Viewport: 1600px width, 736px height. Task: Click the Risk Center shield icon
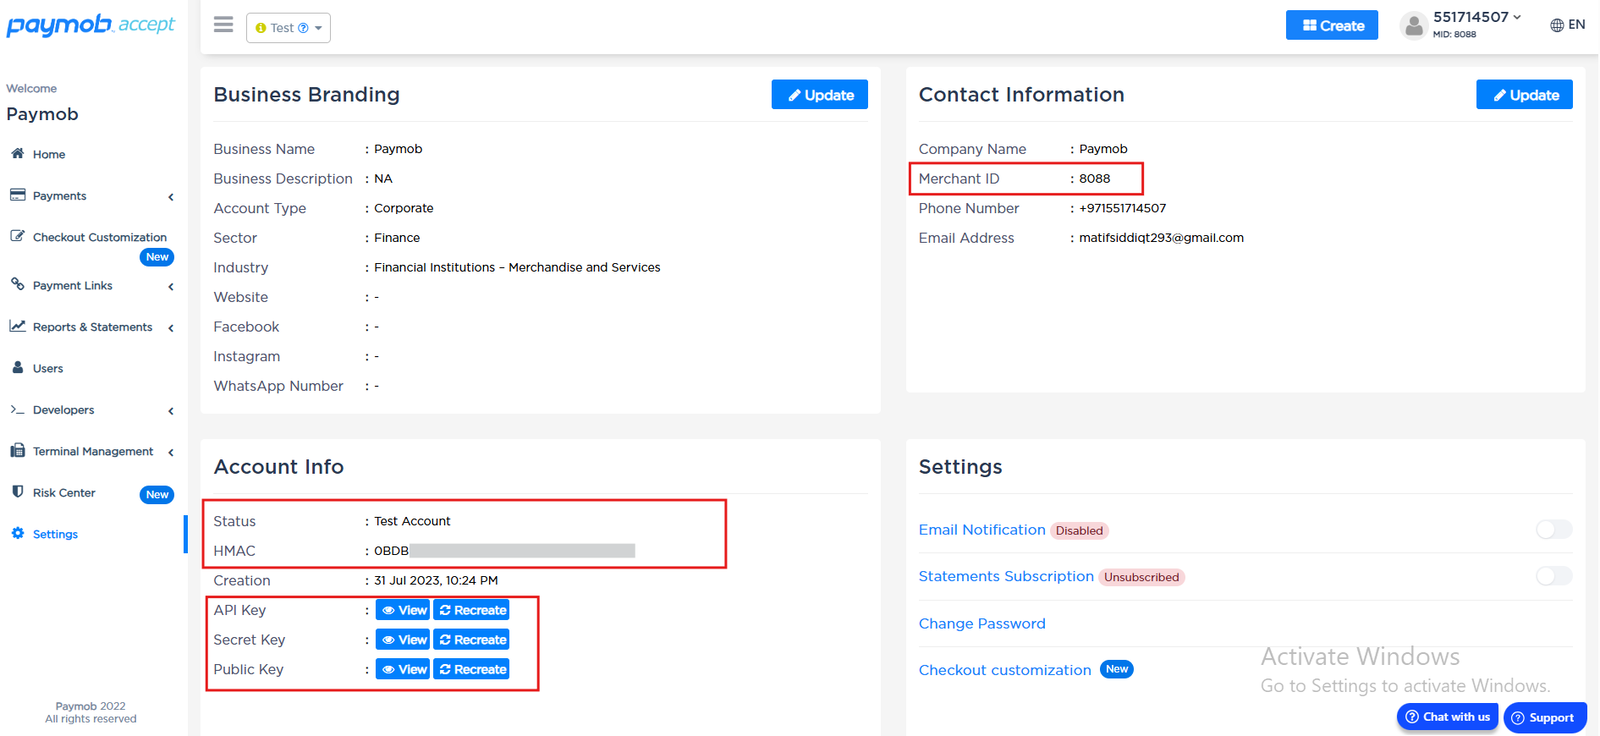17,492
